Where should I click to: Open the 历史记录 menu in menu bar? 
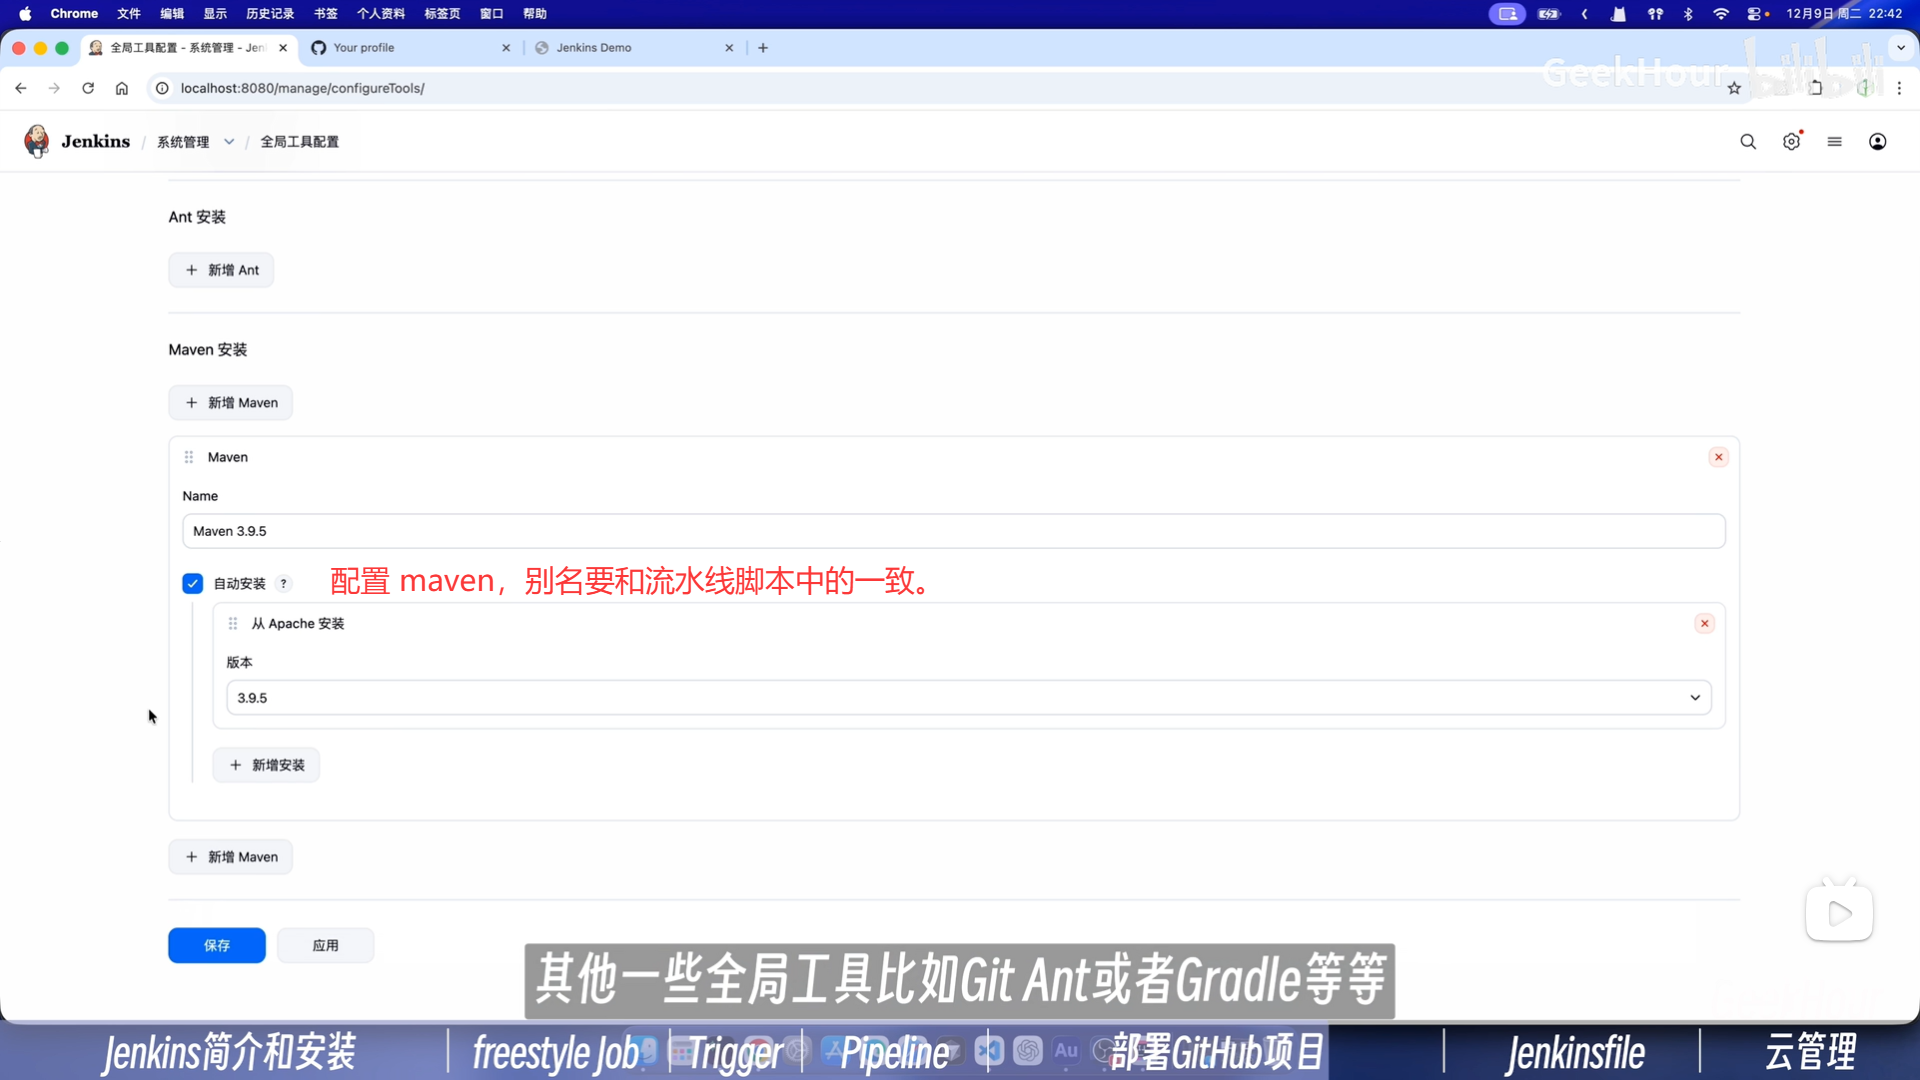tap(270, 14)
